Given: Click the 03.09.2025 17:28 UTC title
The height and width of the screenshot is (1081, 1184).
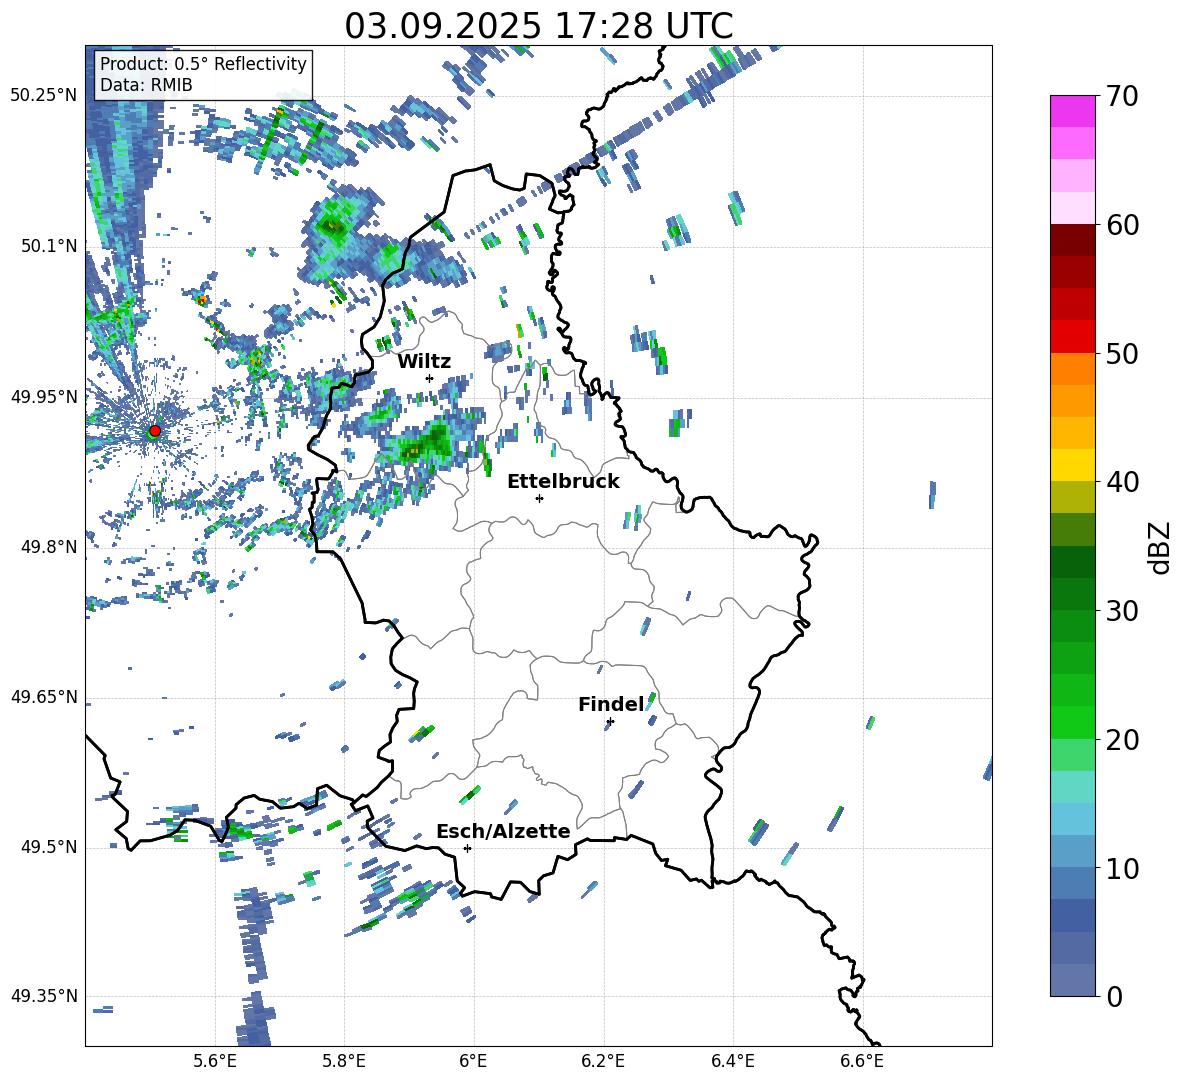Looking at the screenshot, I should tap(538, 26).
